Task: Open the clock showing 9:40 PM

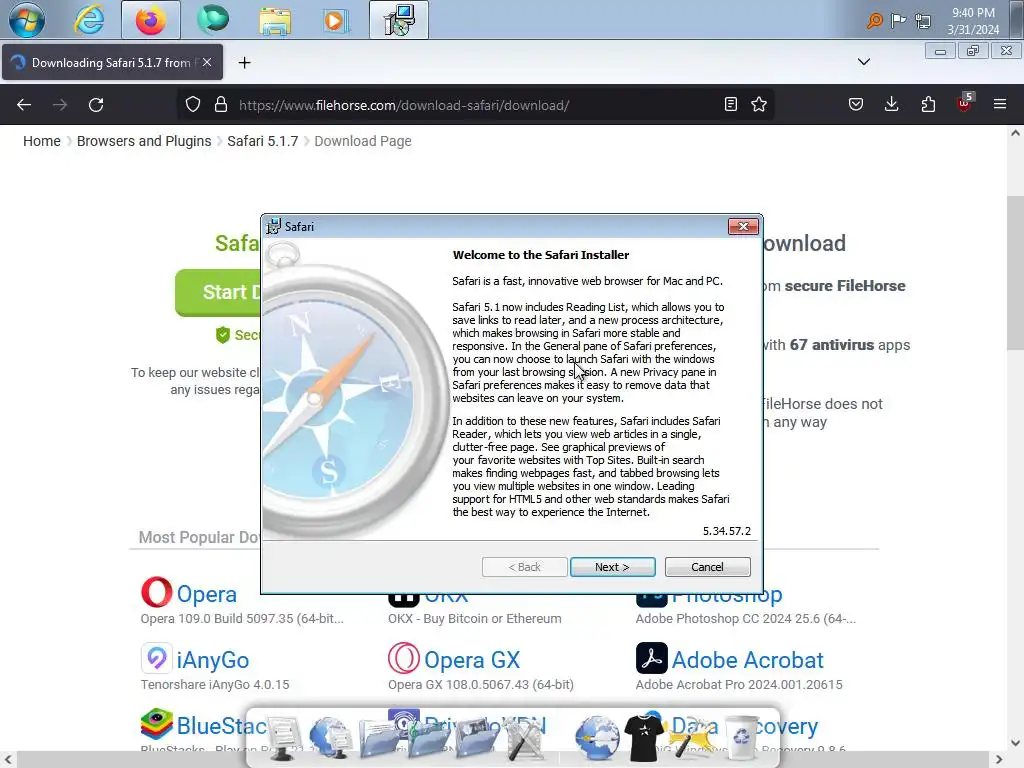Action: (973, 21)
